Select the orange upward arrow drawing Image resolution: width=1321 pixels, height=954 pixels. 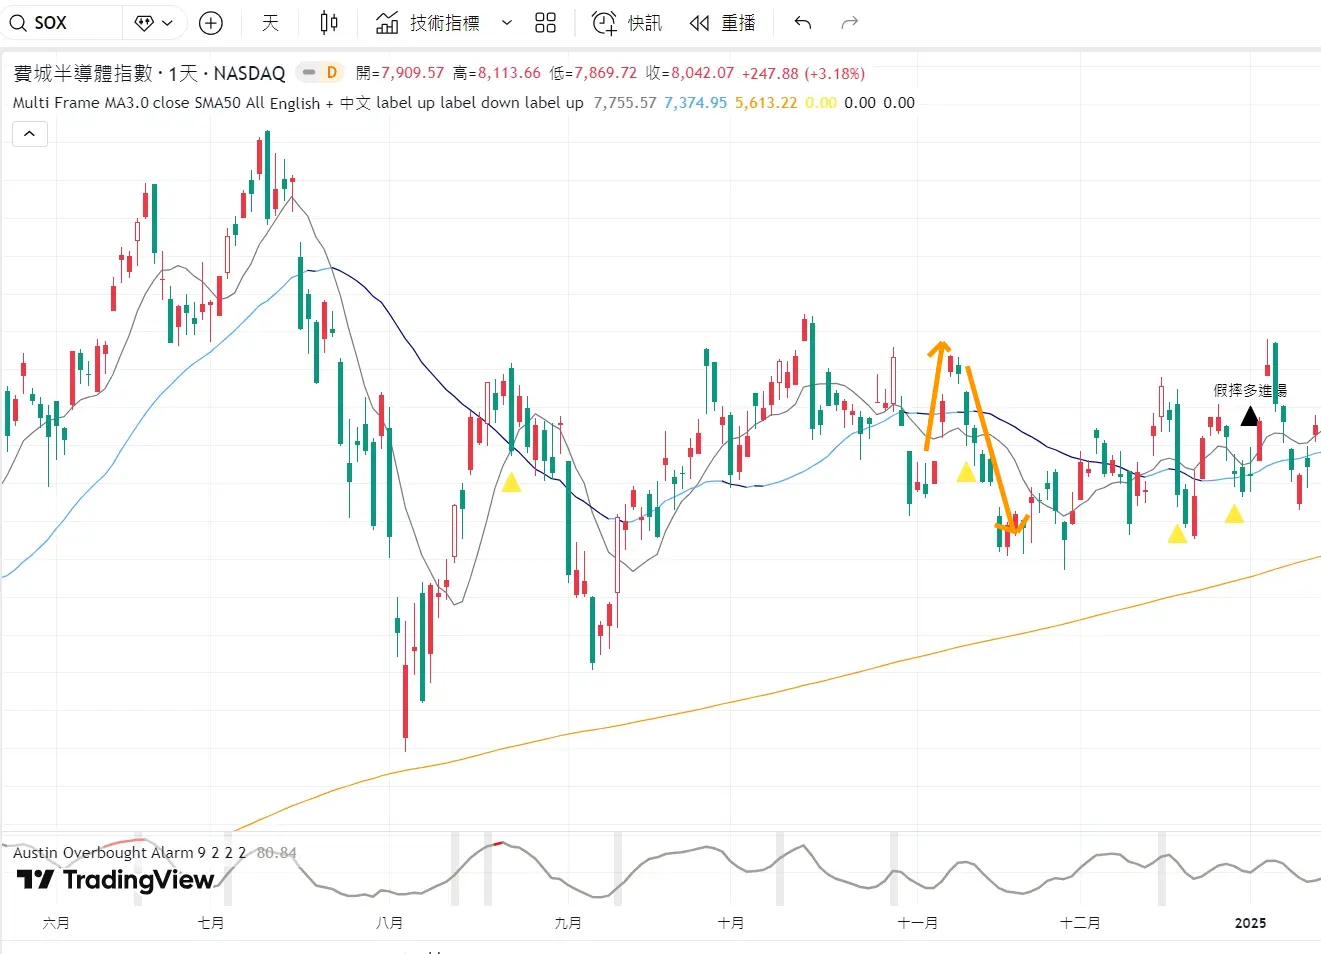click(934, 396)
